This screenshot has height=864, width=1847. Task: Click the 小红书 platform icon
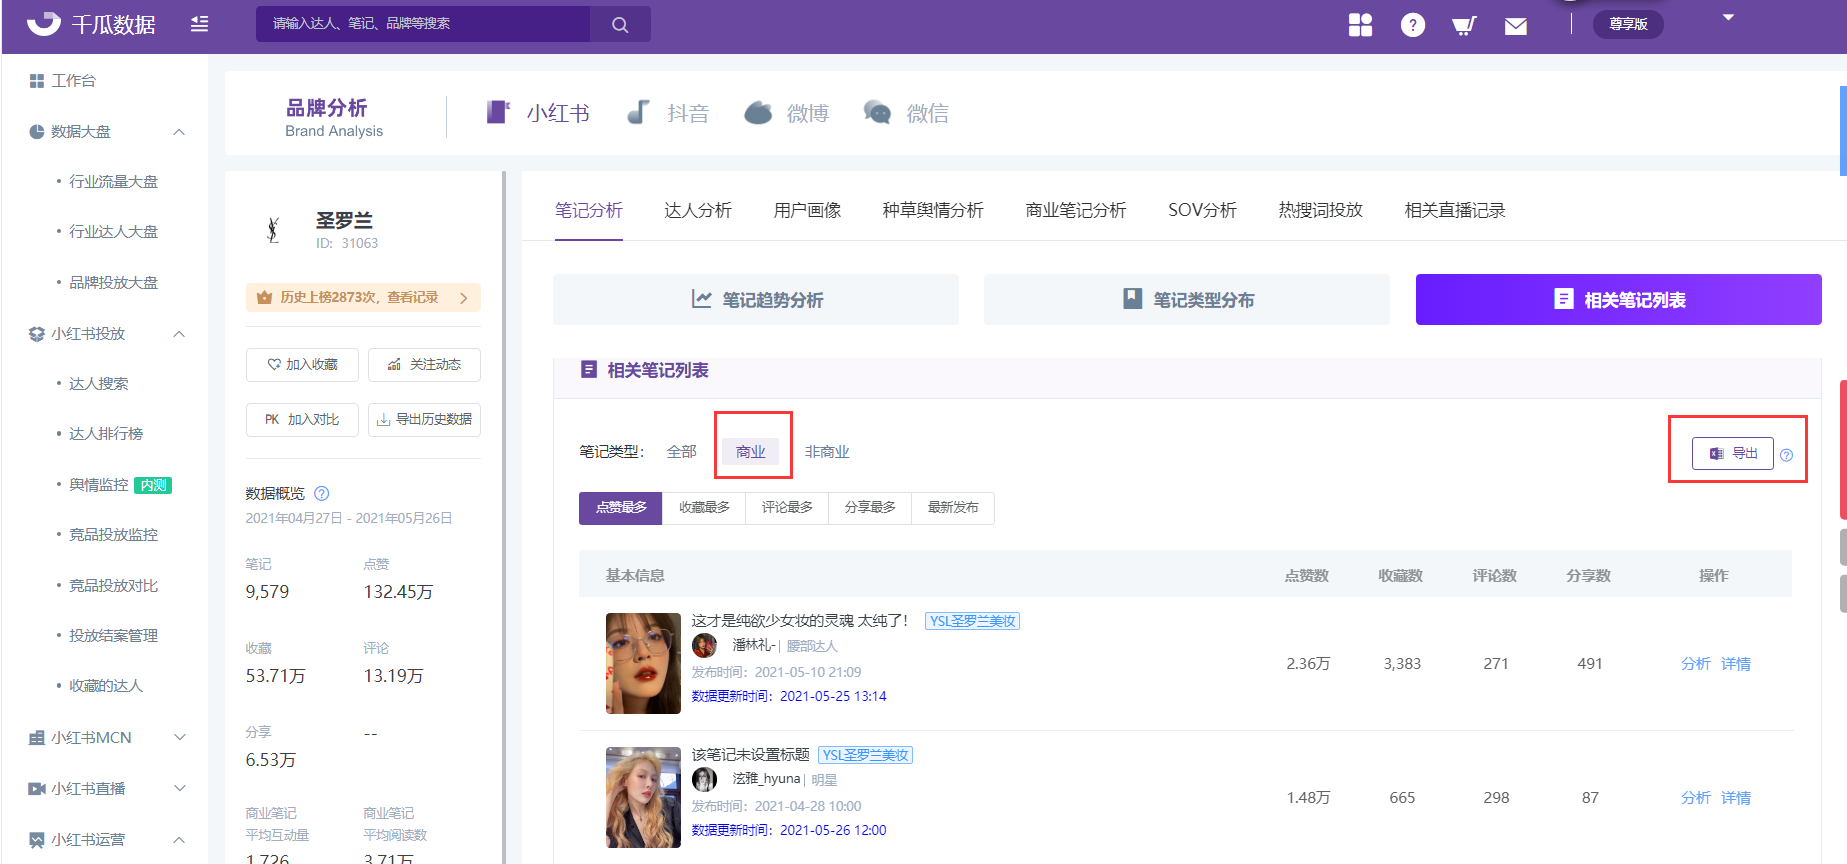click(498, 112)
